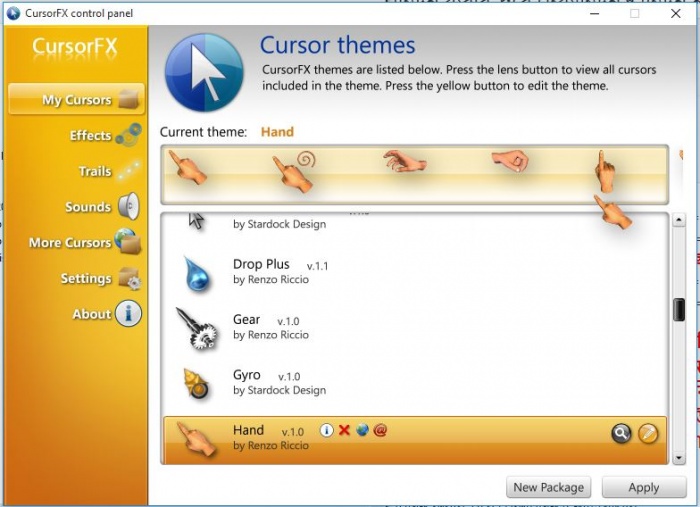Click the CursorFX title bar app icon
Image resolution: width=700 pixels, height=507 pixels.
tap(13, 13)
